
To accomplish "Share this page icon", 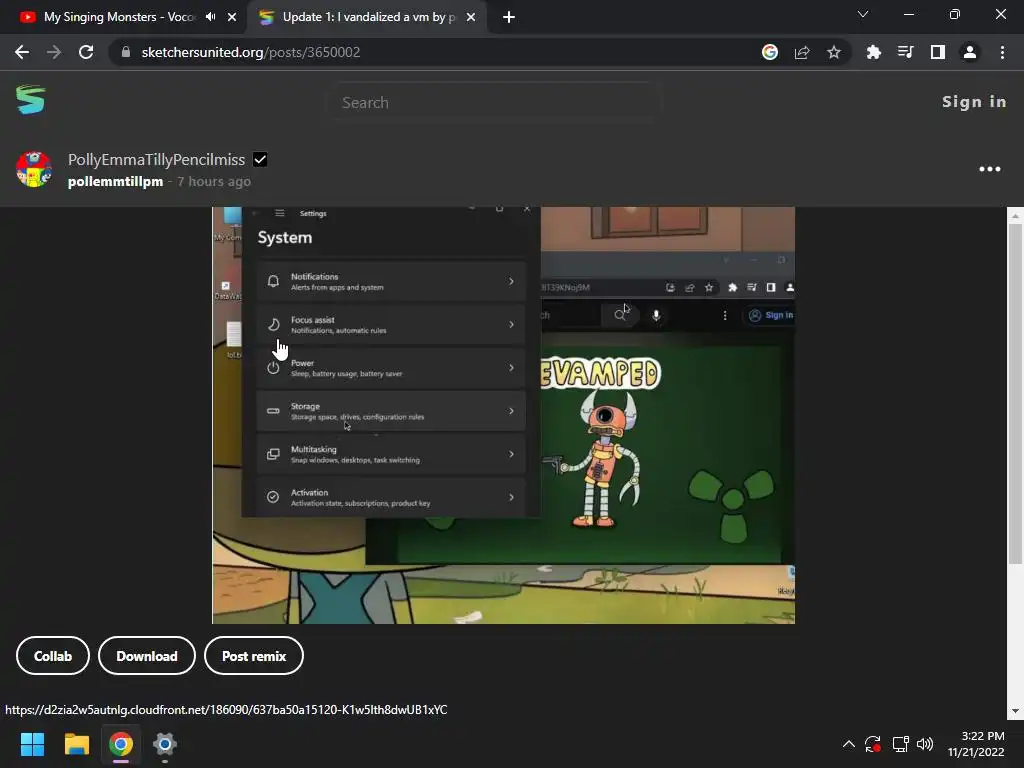I will tap(802, 52).
